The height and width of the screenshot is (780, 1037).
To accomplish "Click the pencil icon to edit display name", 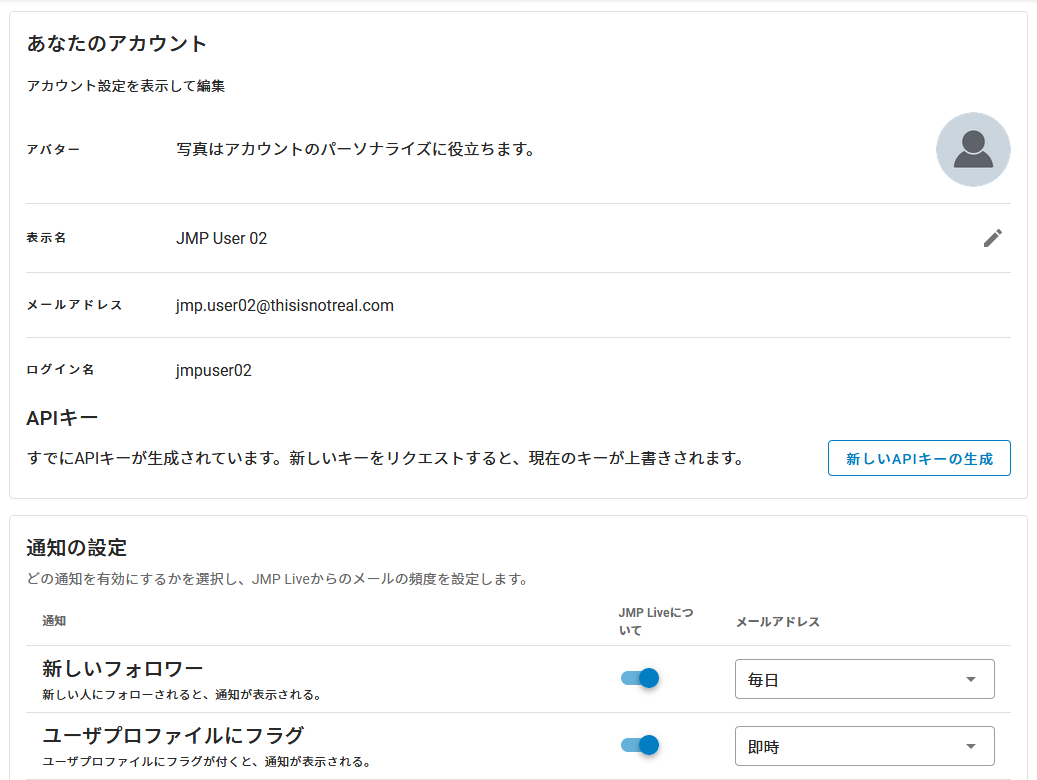I will 992,238.
